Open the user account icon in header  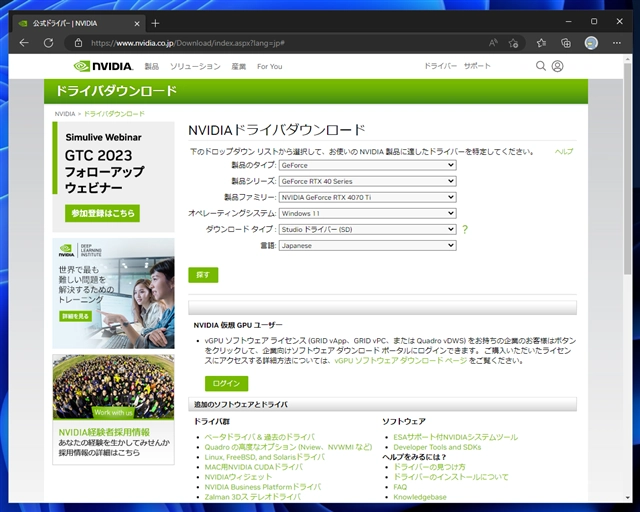tap(558, 66)
